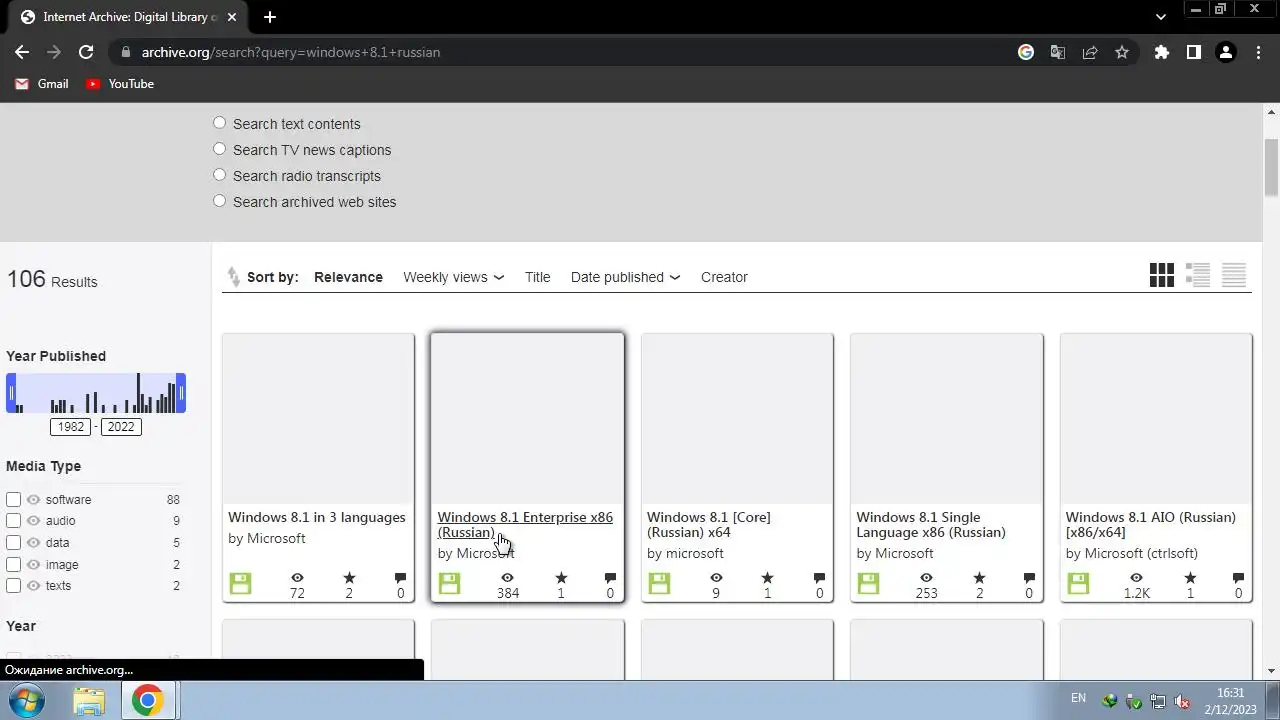Click the address bar URL
The image size is (1280, 720).
tap(291, 52)
